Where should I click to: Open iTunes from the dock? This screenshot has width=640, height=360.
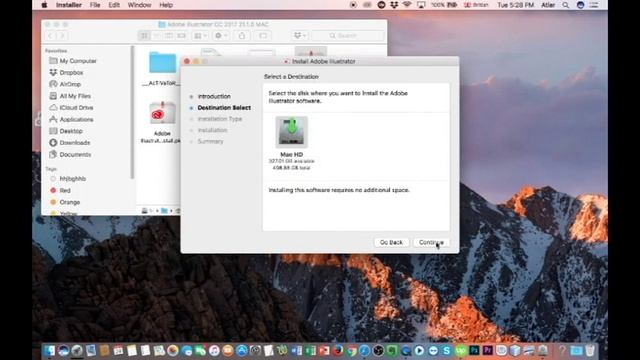click(214, 350)
